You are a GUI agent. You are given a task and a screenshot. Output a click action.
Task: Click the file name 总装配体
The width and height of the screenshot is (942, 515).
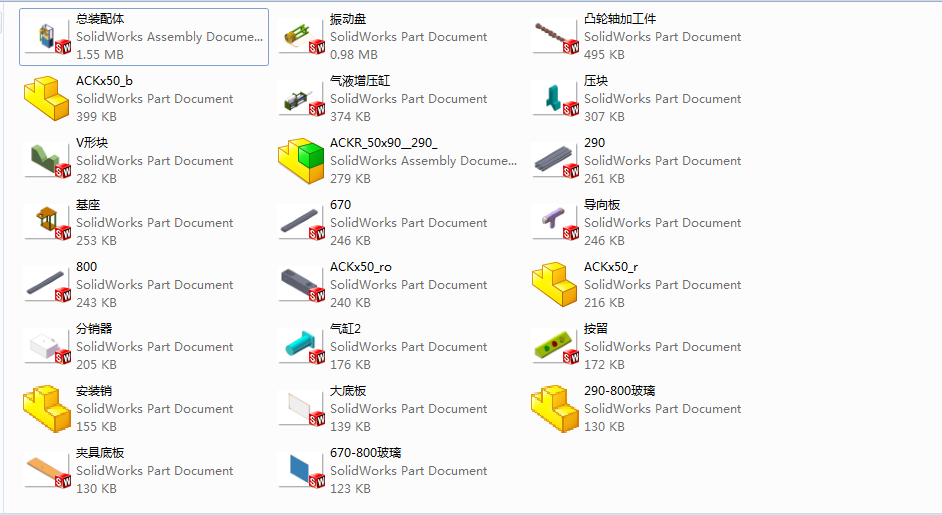(x=100, y=19)
